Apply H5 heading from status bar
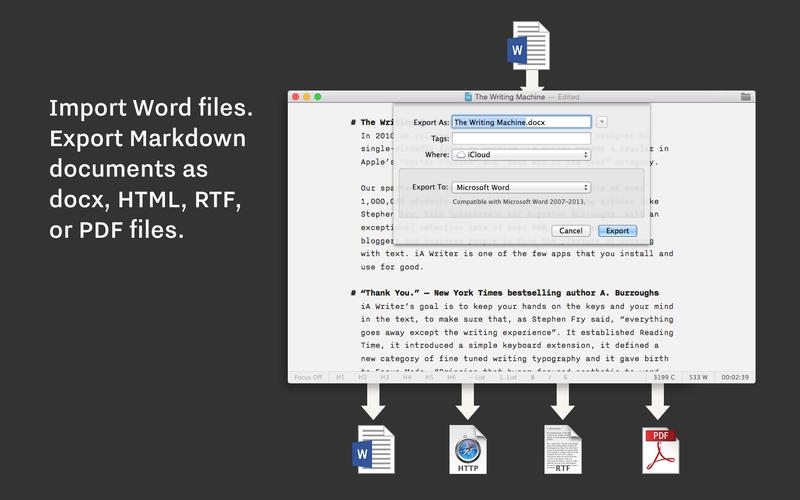 tap(429, 377)
